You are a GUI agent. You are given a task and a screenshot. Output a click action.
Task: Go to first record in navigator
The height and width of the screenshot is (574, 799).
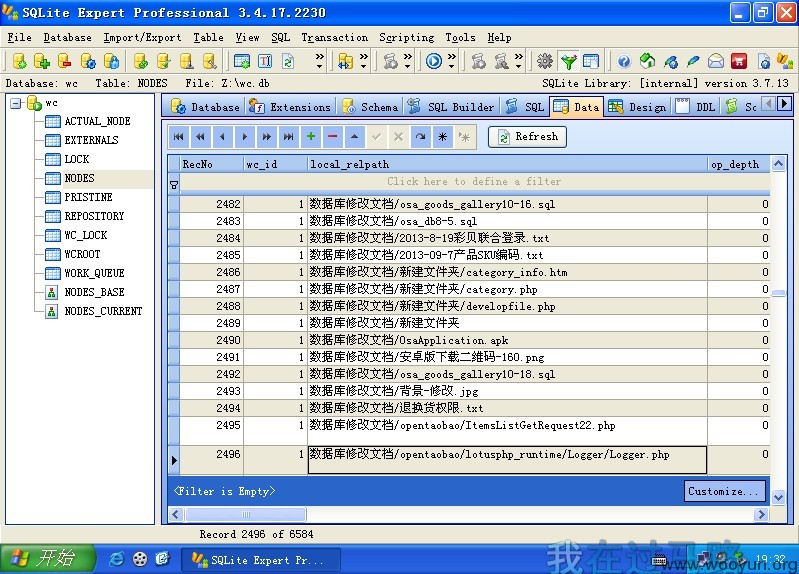[178, 137]
